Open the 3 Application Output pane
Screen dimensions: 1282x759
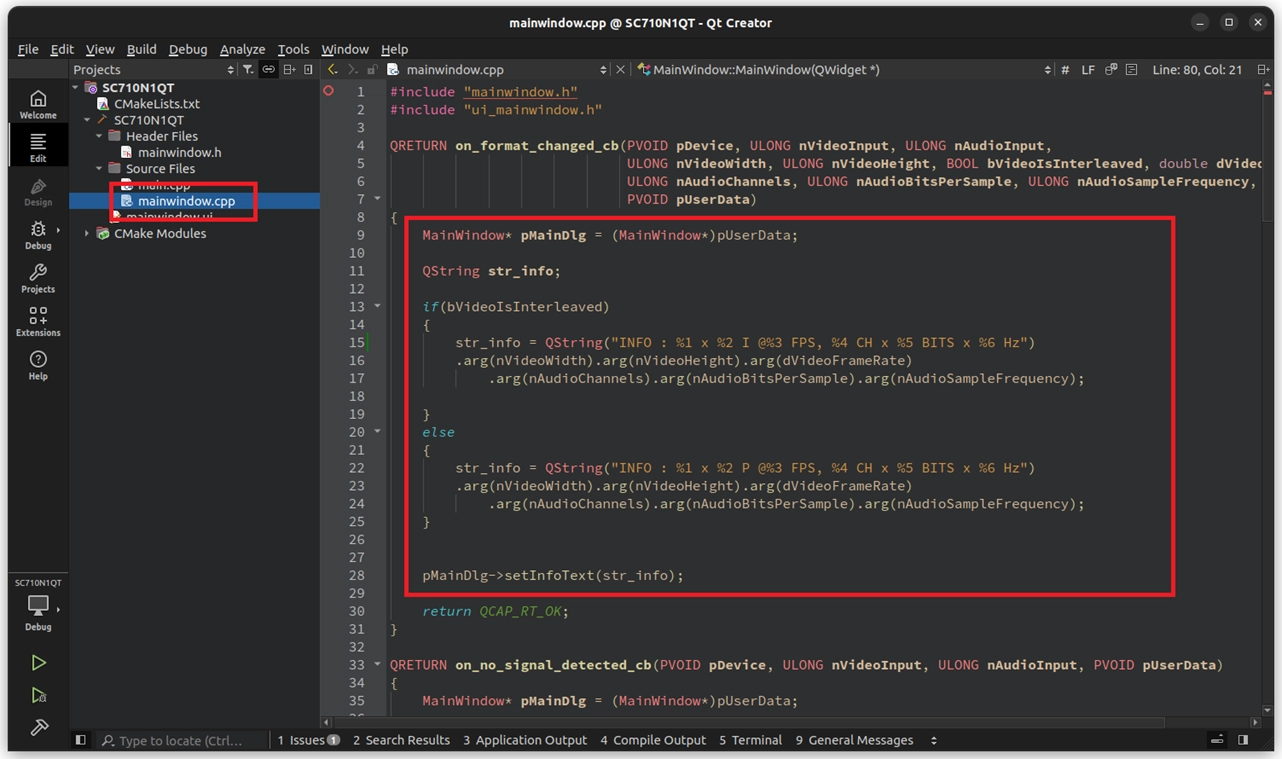pyautogui.click(x=525, y=740)
